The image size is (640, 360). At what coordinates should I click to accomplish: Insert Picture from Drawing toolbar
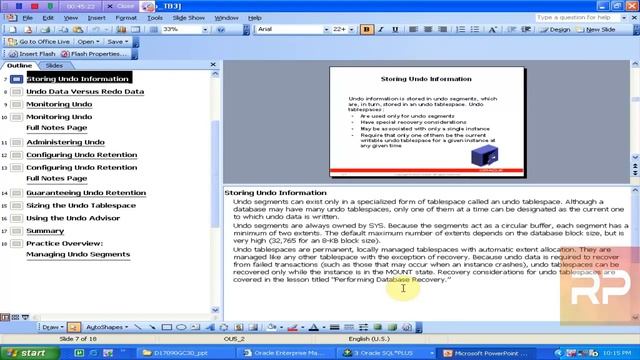(x=253, y=327)
